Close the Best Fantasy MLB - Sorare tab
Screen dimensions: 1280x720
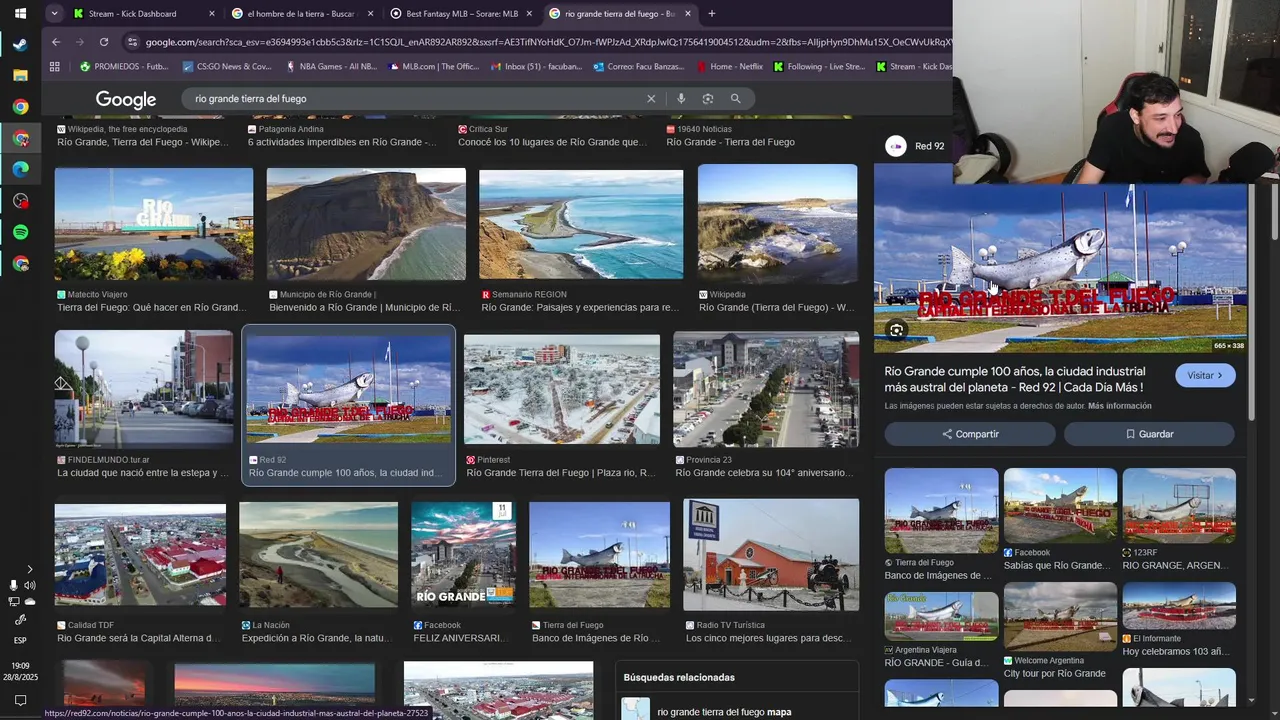pyautogui.click(x=529, y=14)
